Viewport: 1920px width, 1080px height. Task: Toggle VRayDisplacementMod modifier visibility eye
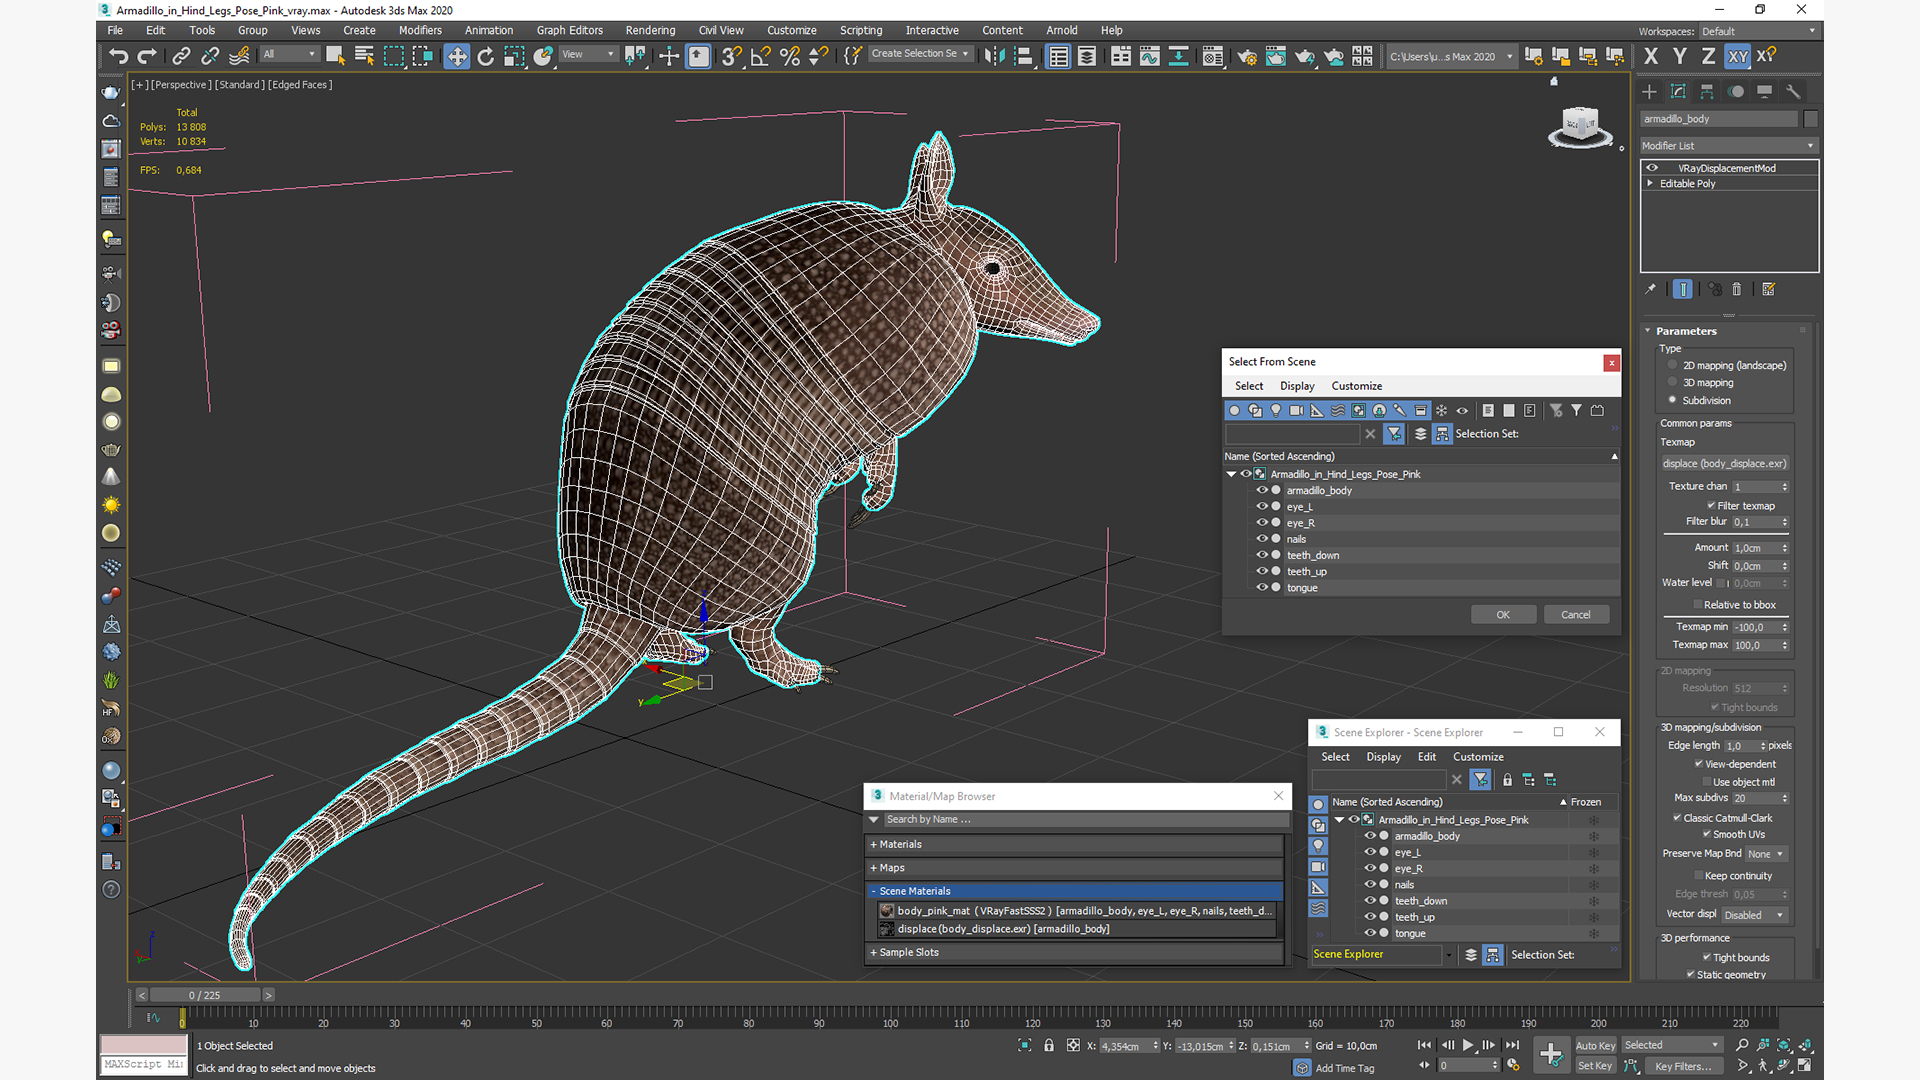pos(1652,168)
